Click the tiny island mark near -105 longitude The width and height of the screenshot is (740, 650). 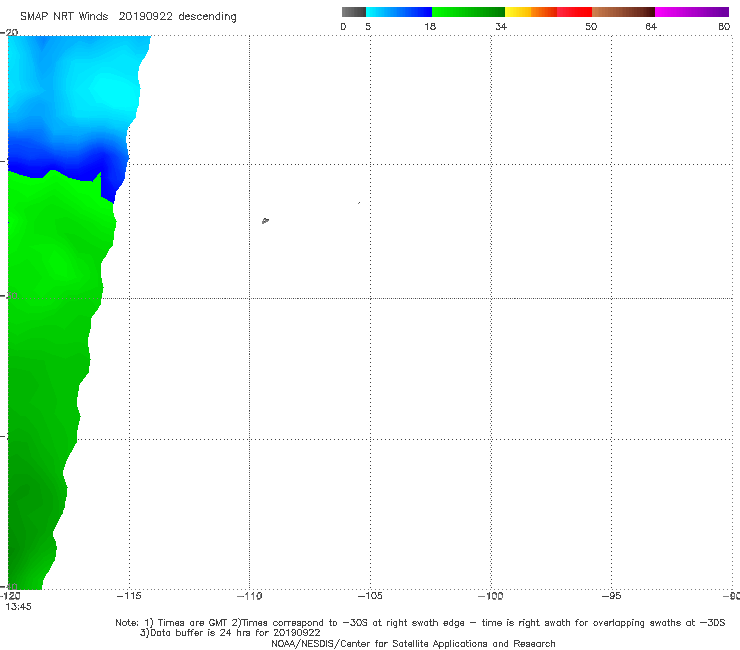coord(359,203)
